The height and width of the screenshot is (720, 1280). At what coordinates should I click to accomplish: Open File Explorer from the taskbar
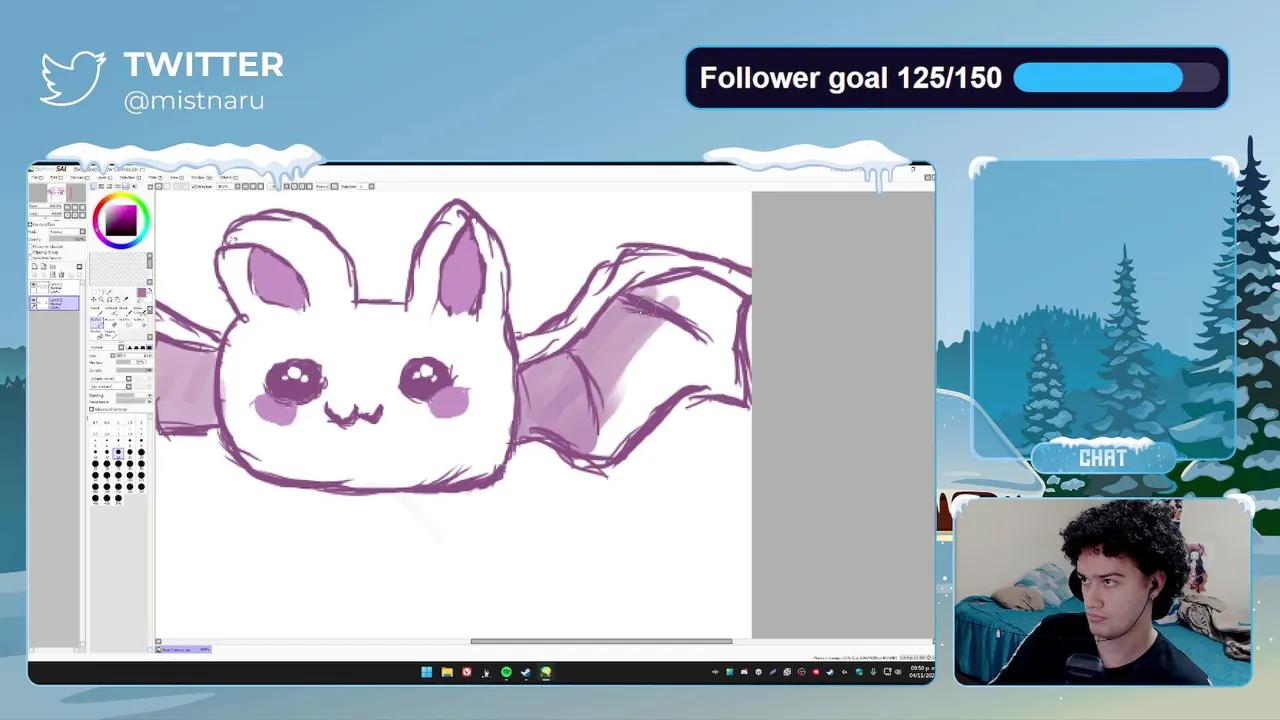tap(447, 672)
